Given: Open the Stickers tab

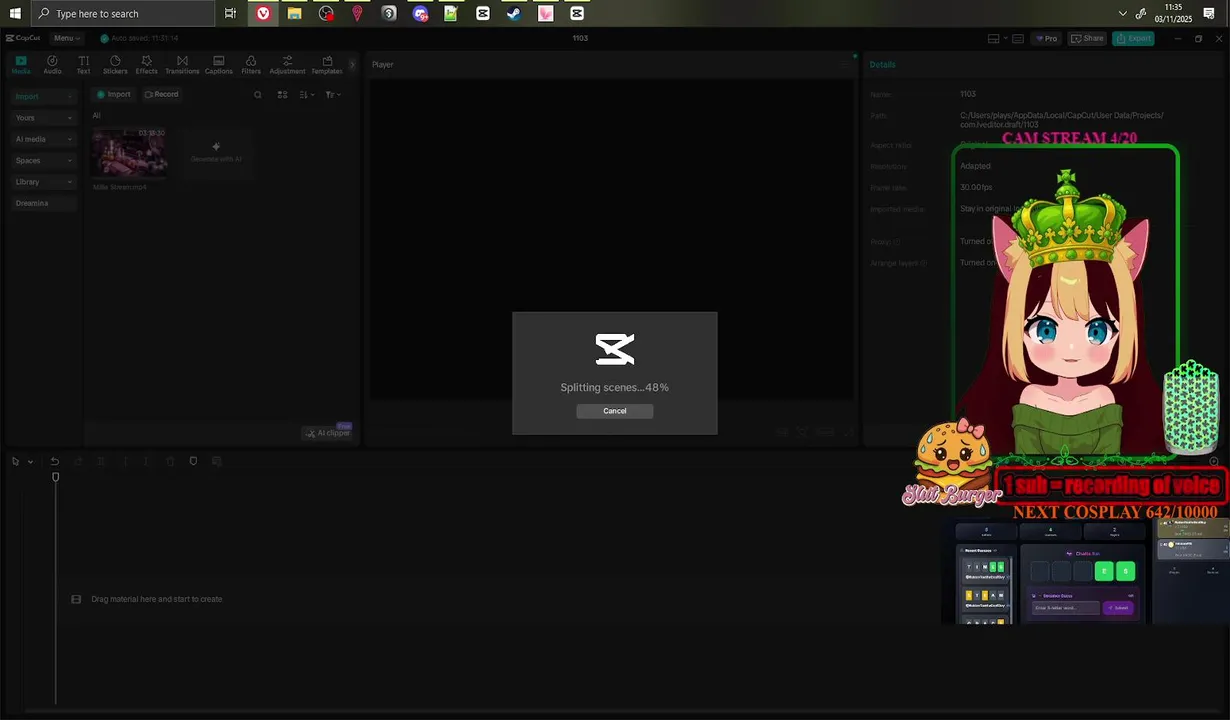Looking at the screenshot, I should point(115,65).
